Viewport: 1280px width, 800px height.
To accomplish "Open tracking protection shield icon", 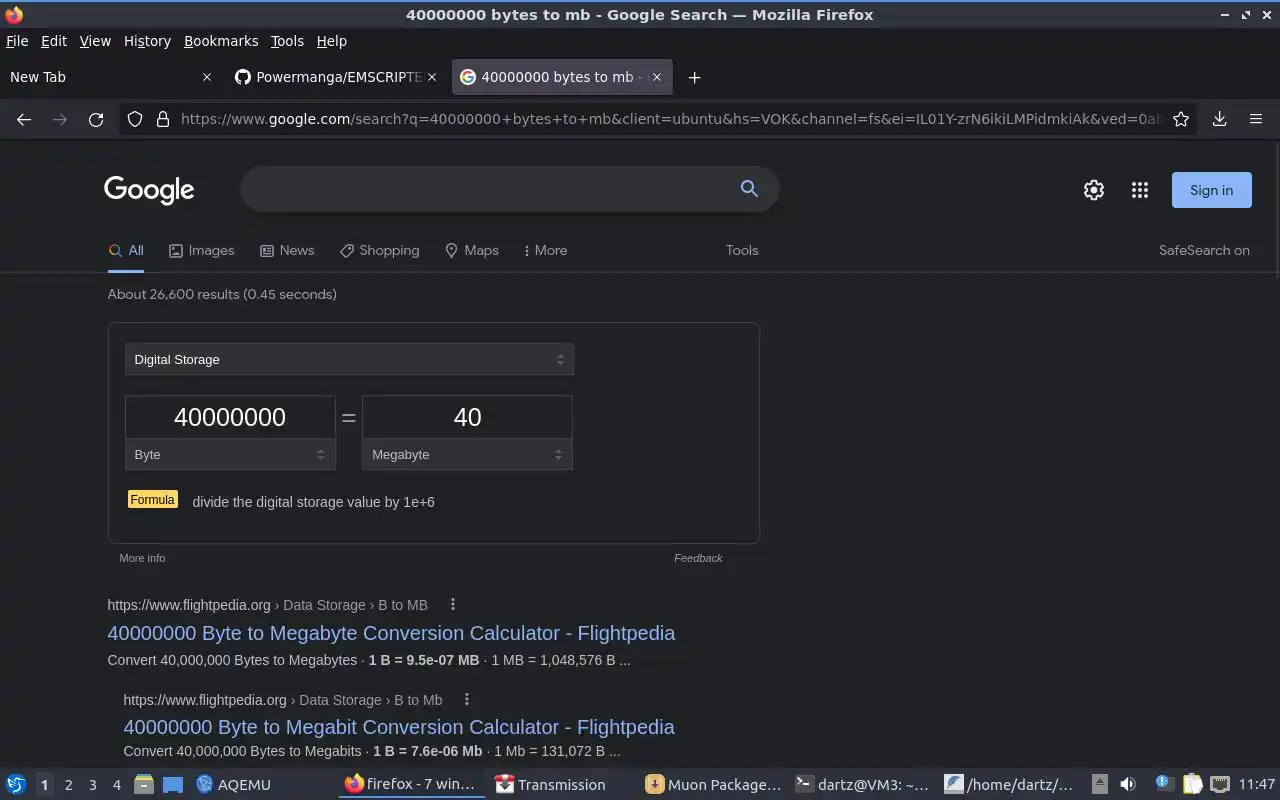I will (x=135, y=119).
